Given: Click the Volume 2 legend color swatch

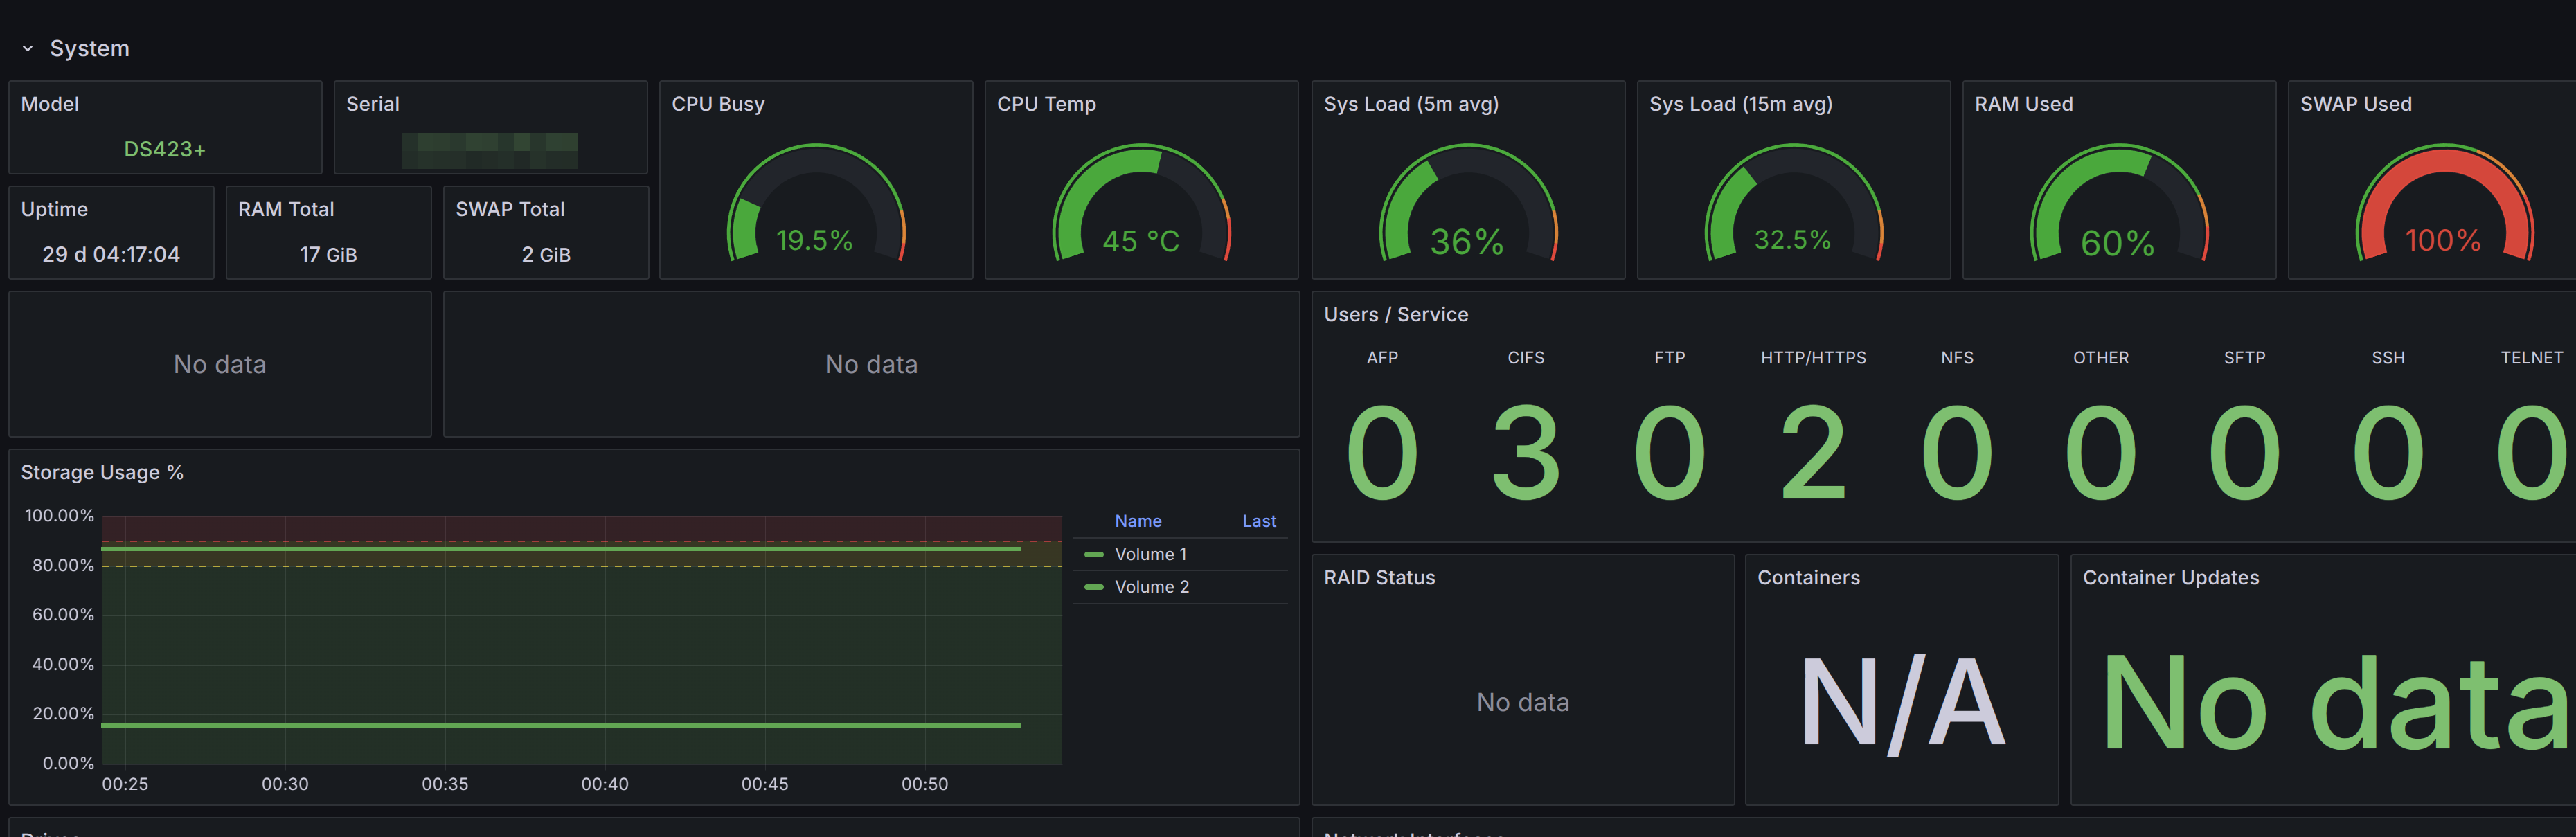Looking at the screenshot, I should [1094, 587].
